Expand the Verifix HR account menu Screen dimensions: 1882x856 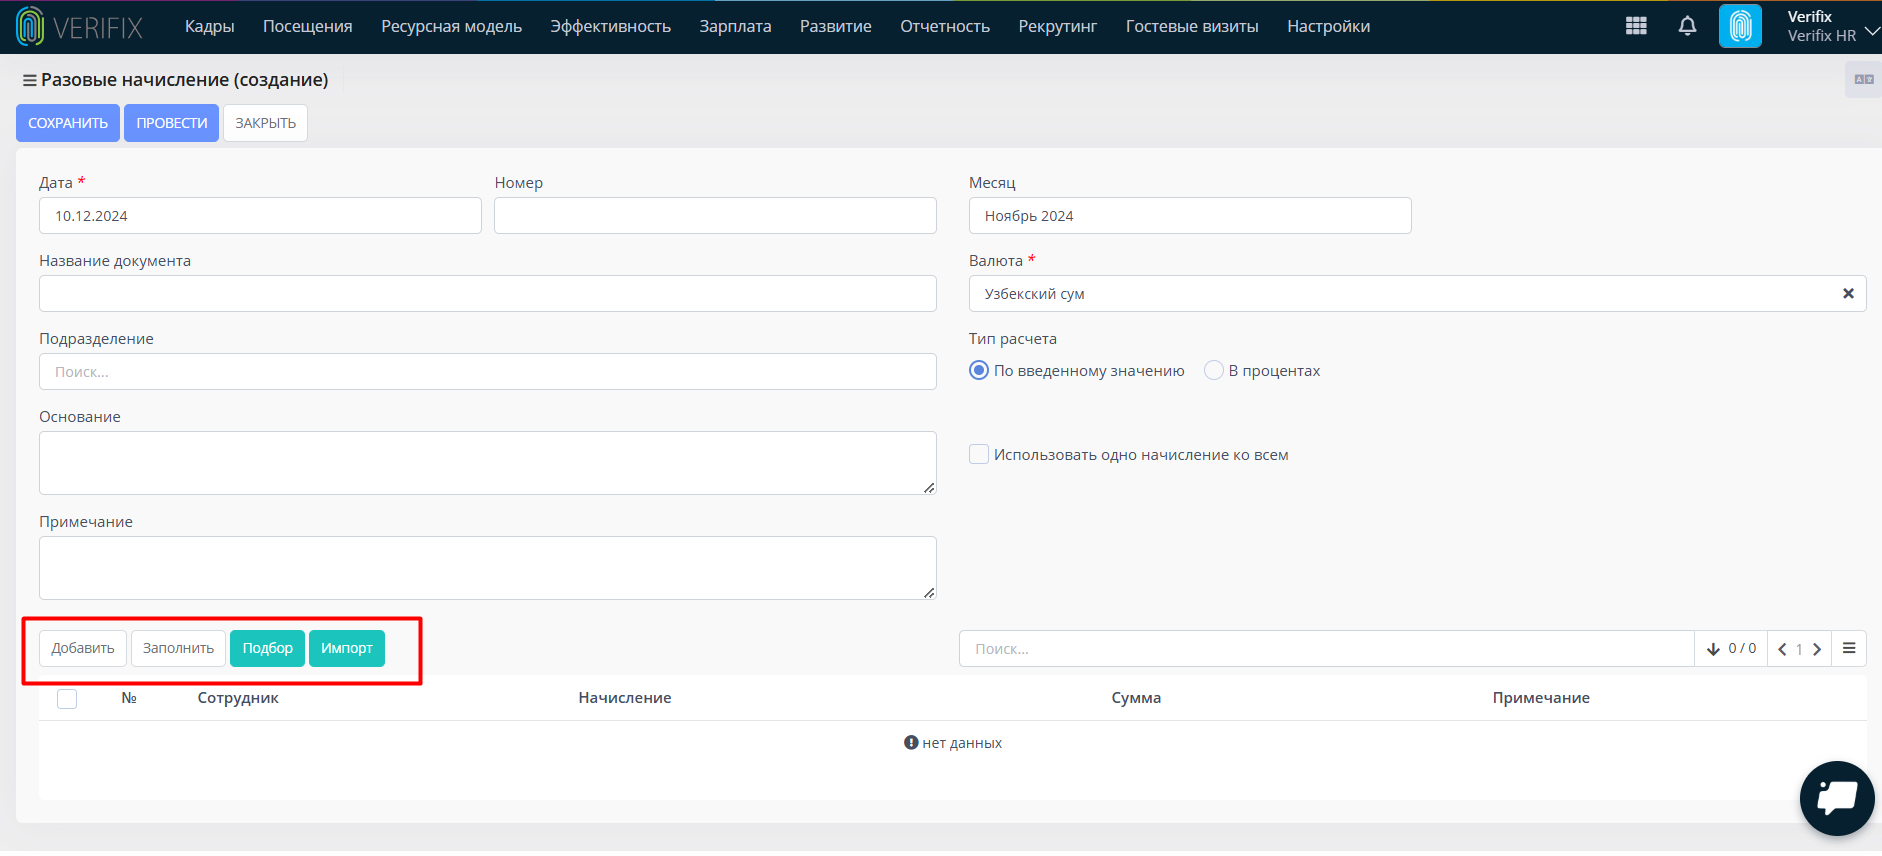1834,26
